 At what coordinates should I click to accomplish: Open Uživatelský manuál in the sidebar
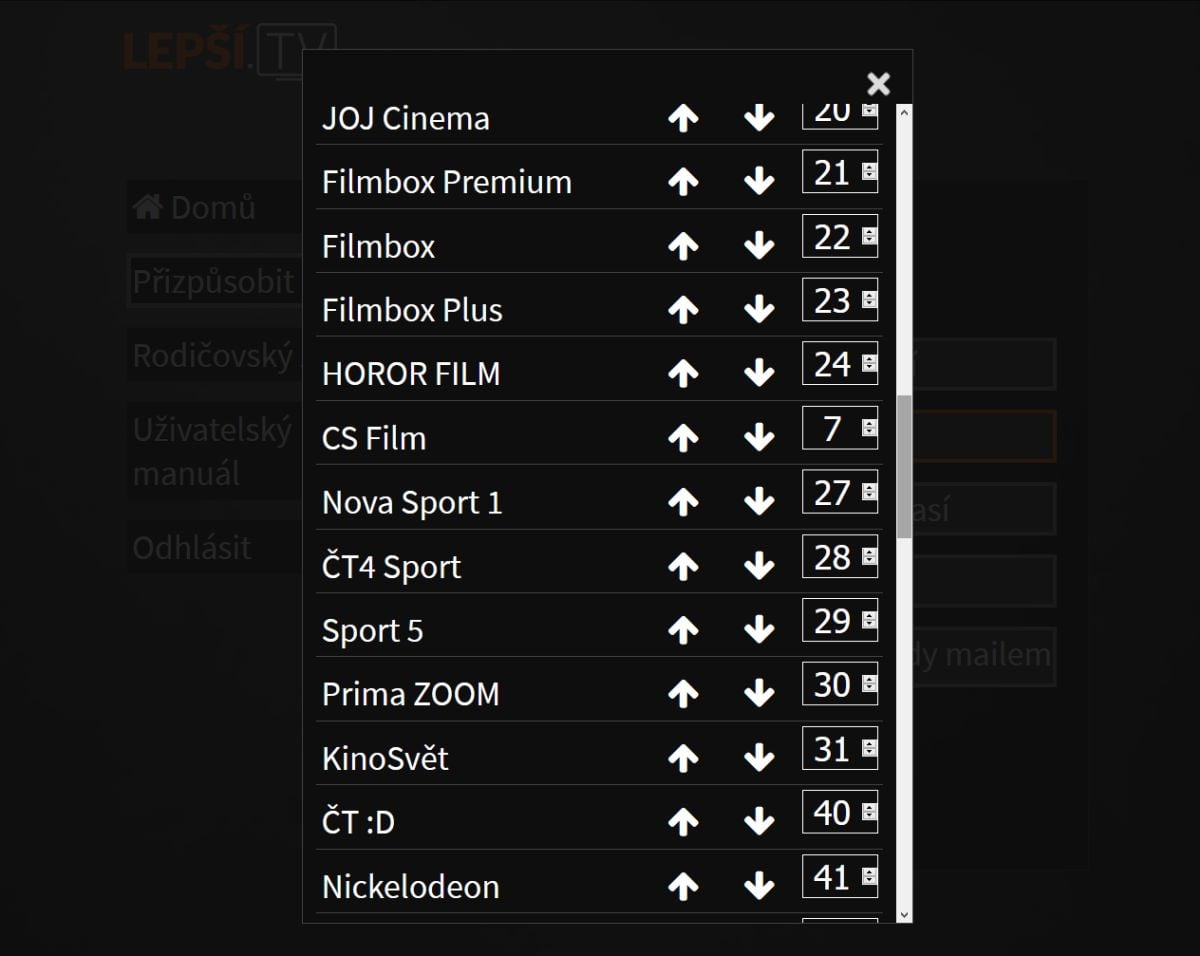point(212,452)
